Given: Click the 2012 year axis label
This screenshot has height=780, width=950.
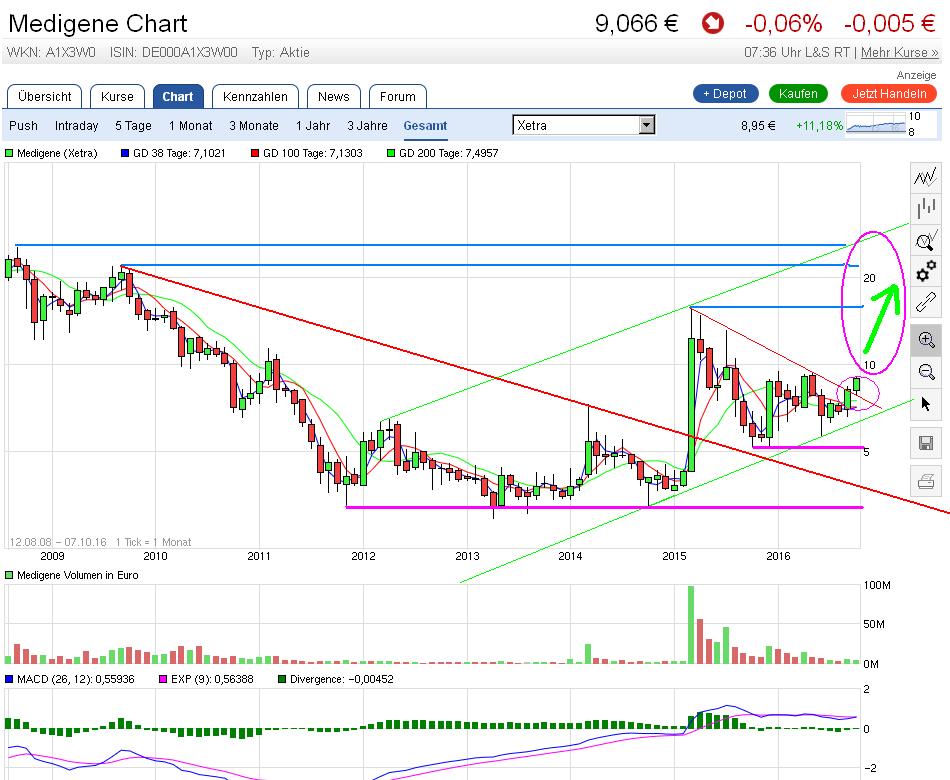Looking at the screenshot, I should [x=363, y=556].
